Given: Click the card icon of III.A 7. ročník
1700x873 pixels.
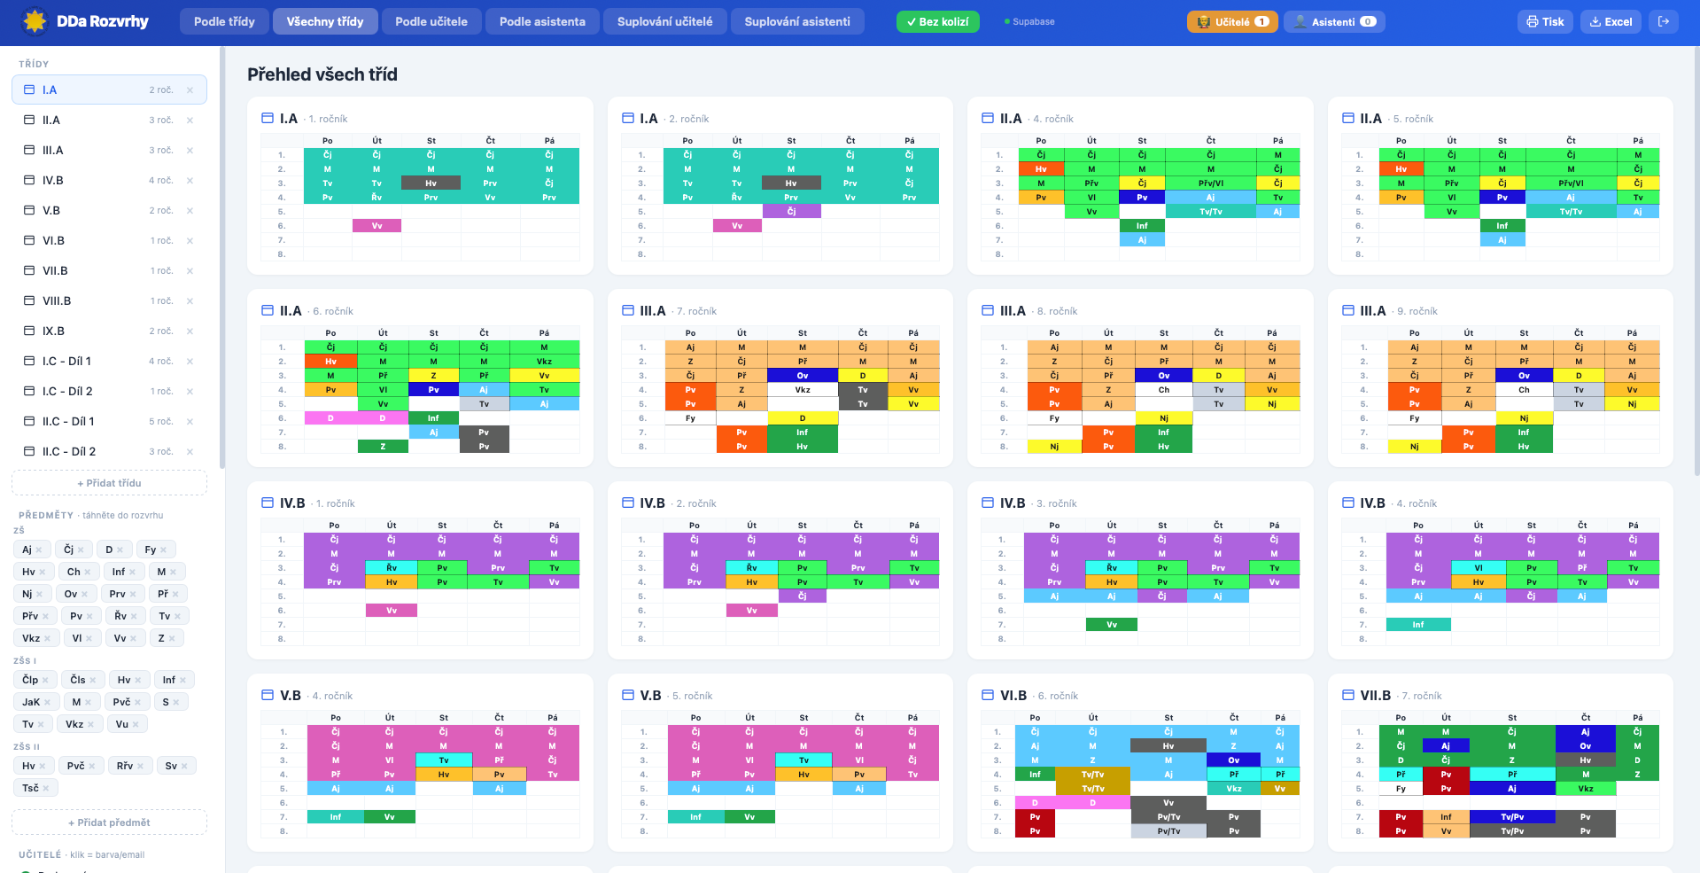Looking at the screenshot, I should click(x=628, y=311).
